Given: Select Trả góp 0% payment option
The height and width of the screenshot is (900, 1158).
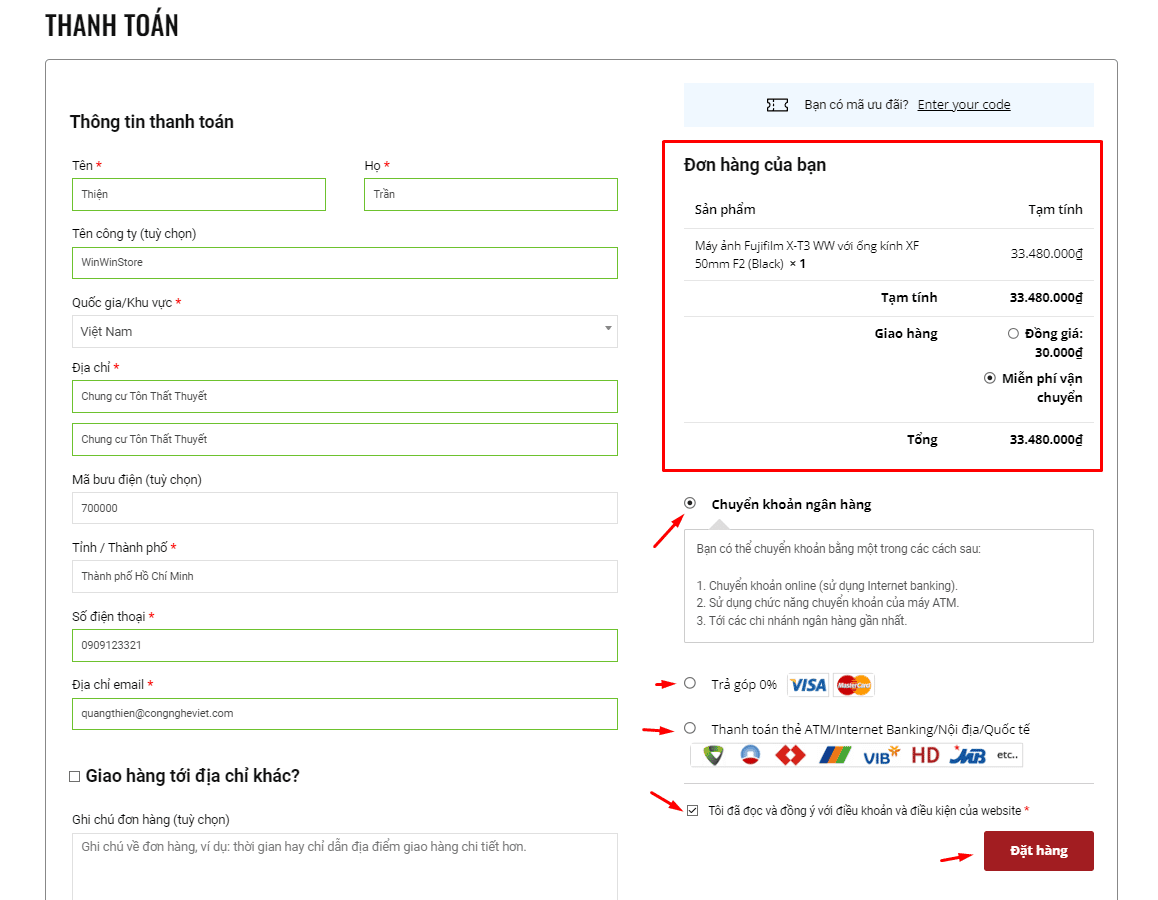Looking at the screenshot, I should coord(690,684).
